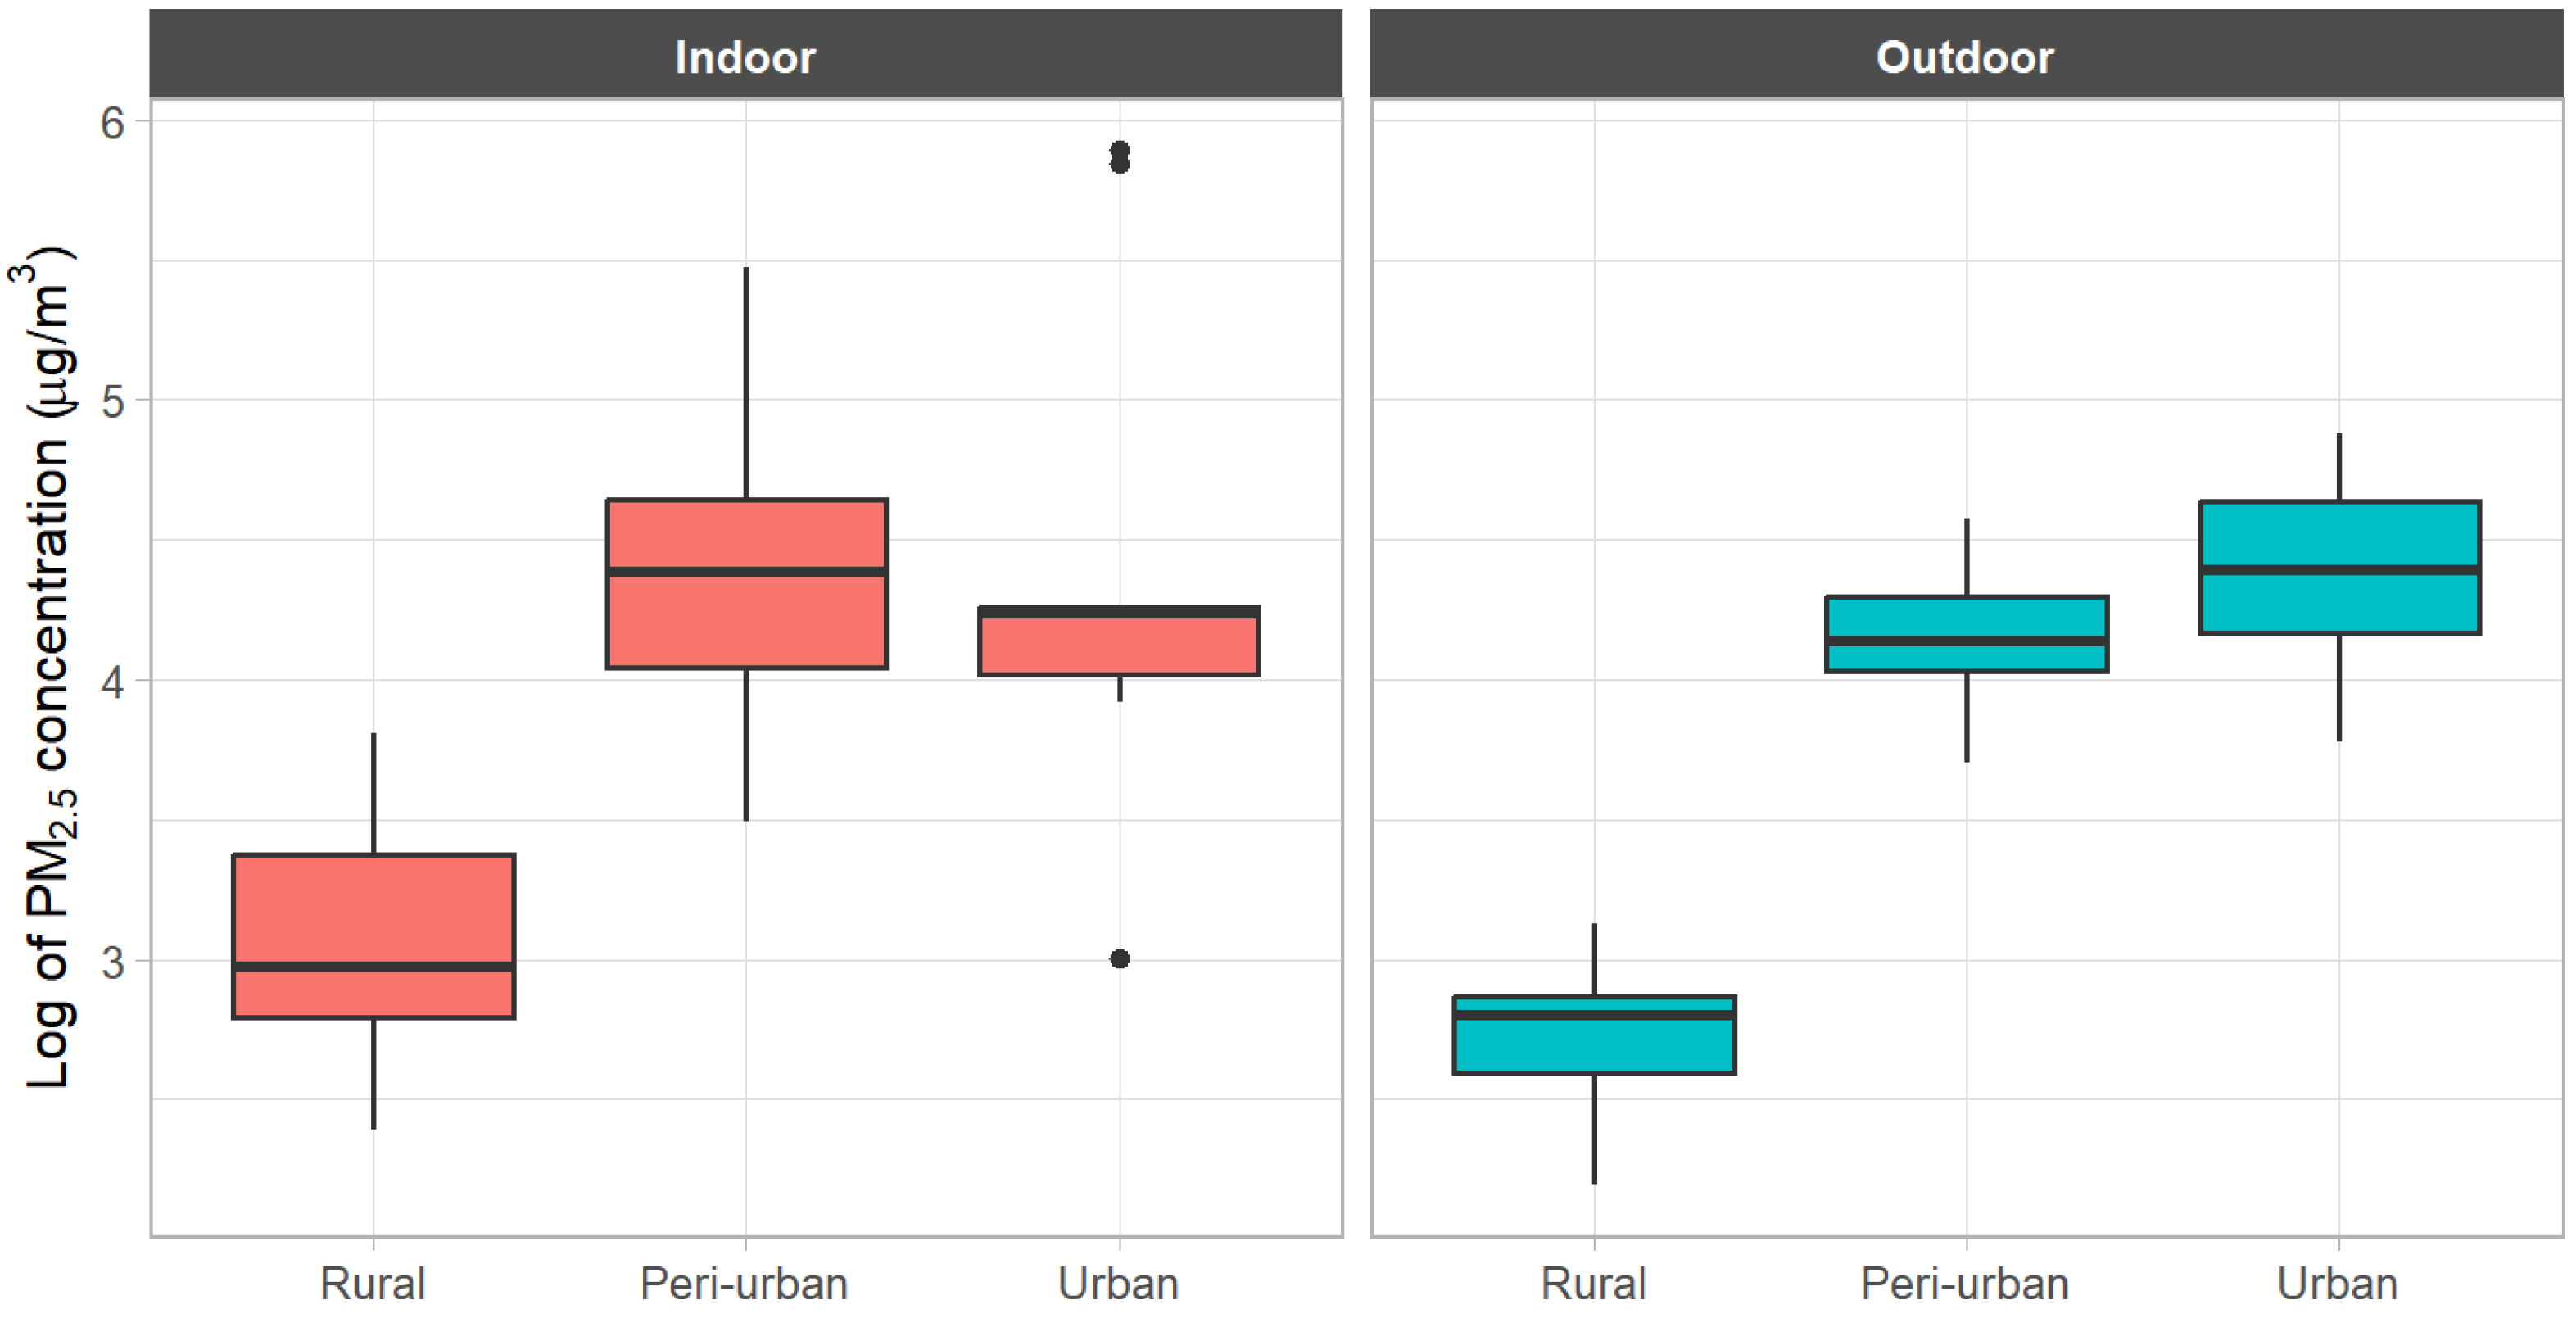Click the Peri-urban label under the Outdoor panel
Image resolution: width=2576 pixels, height=1318 pixels.
pos(1965,1283)
